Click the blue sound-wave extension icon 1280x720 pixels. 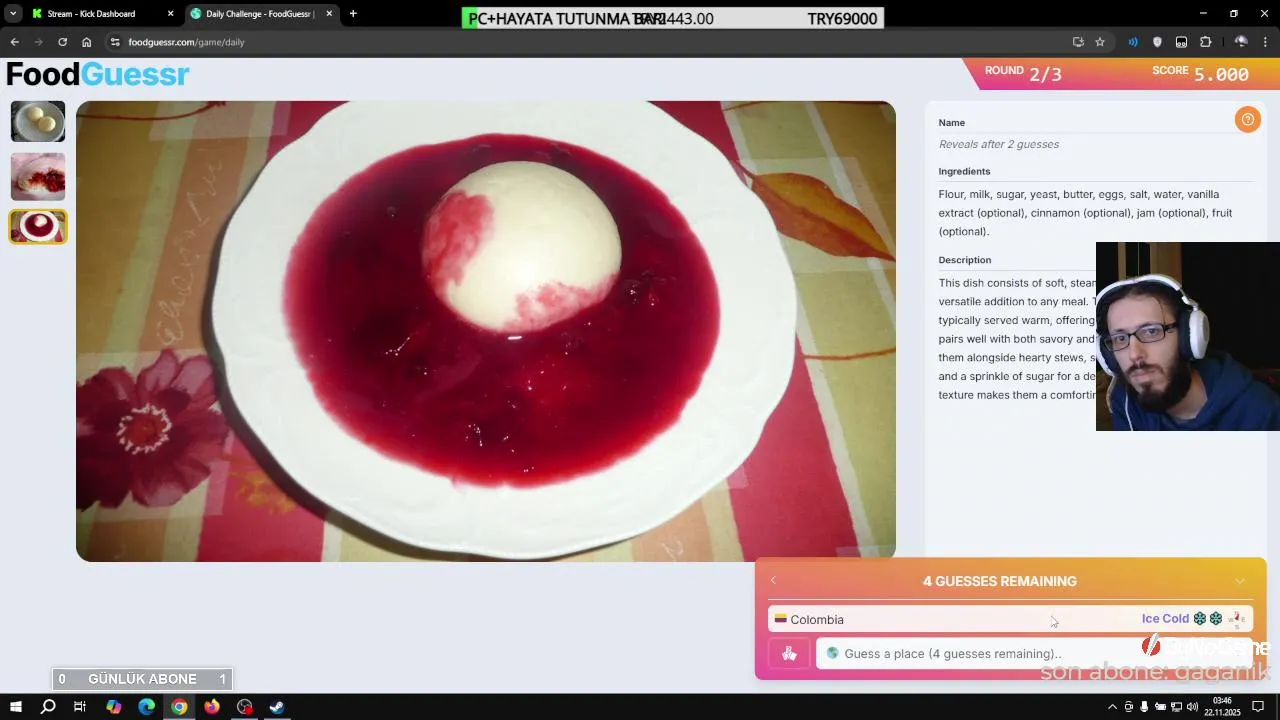click(x=1133, y=42)
